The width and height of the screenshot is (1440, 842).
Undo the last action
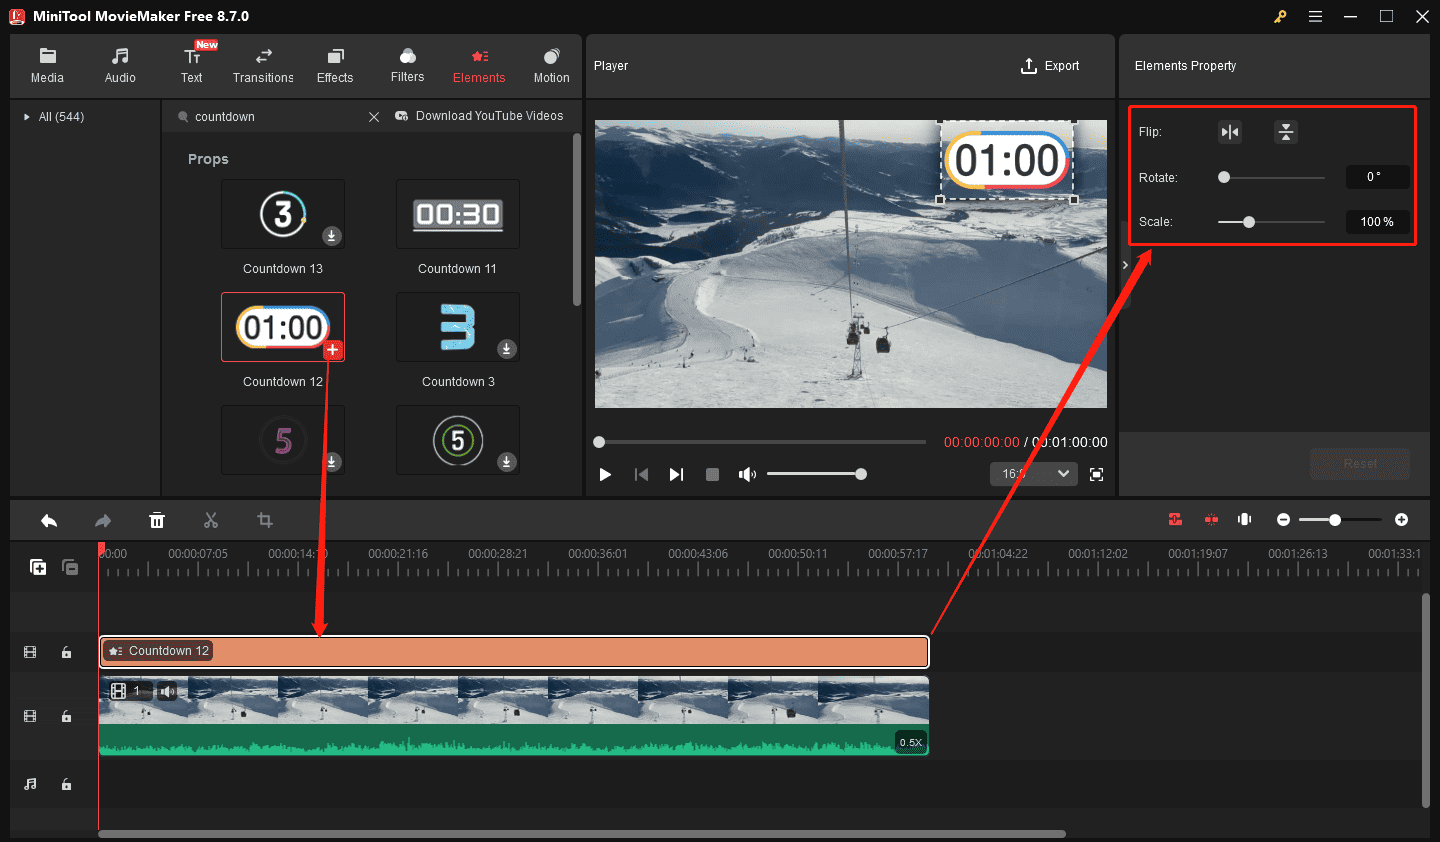49,520
